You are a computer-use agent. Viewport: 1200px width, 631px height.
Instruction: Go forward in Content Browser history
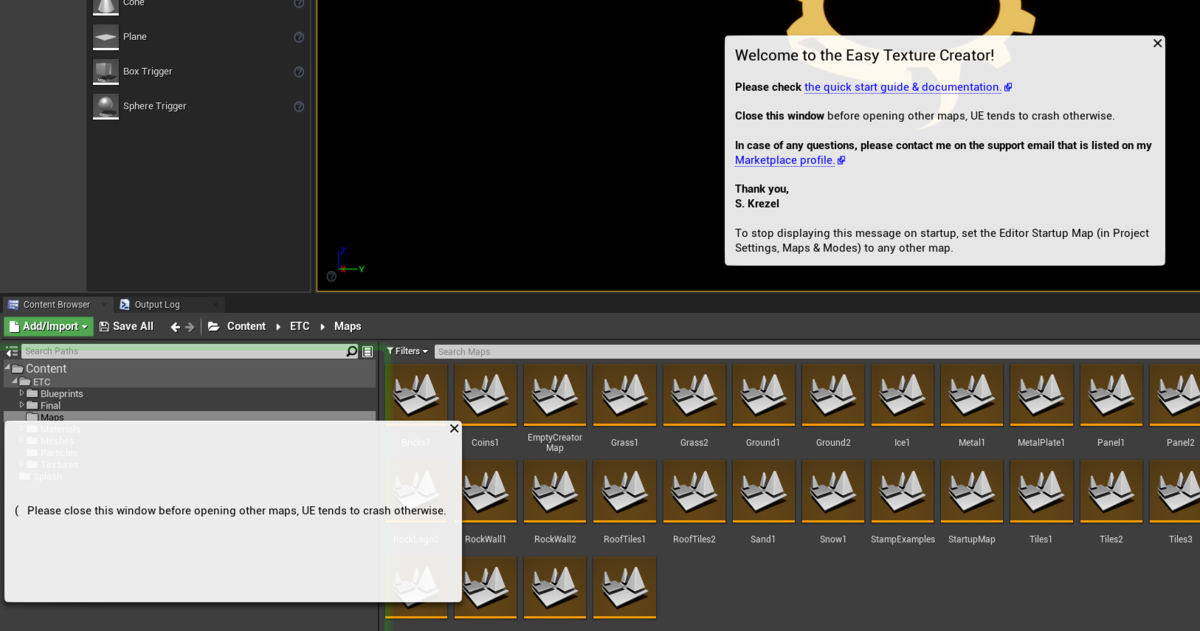point(190,327)
